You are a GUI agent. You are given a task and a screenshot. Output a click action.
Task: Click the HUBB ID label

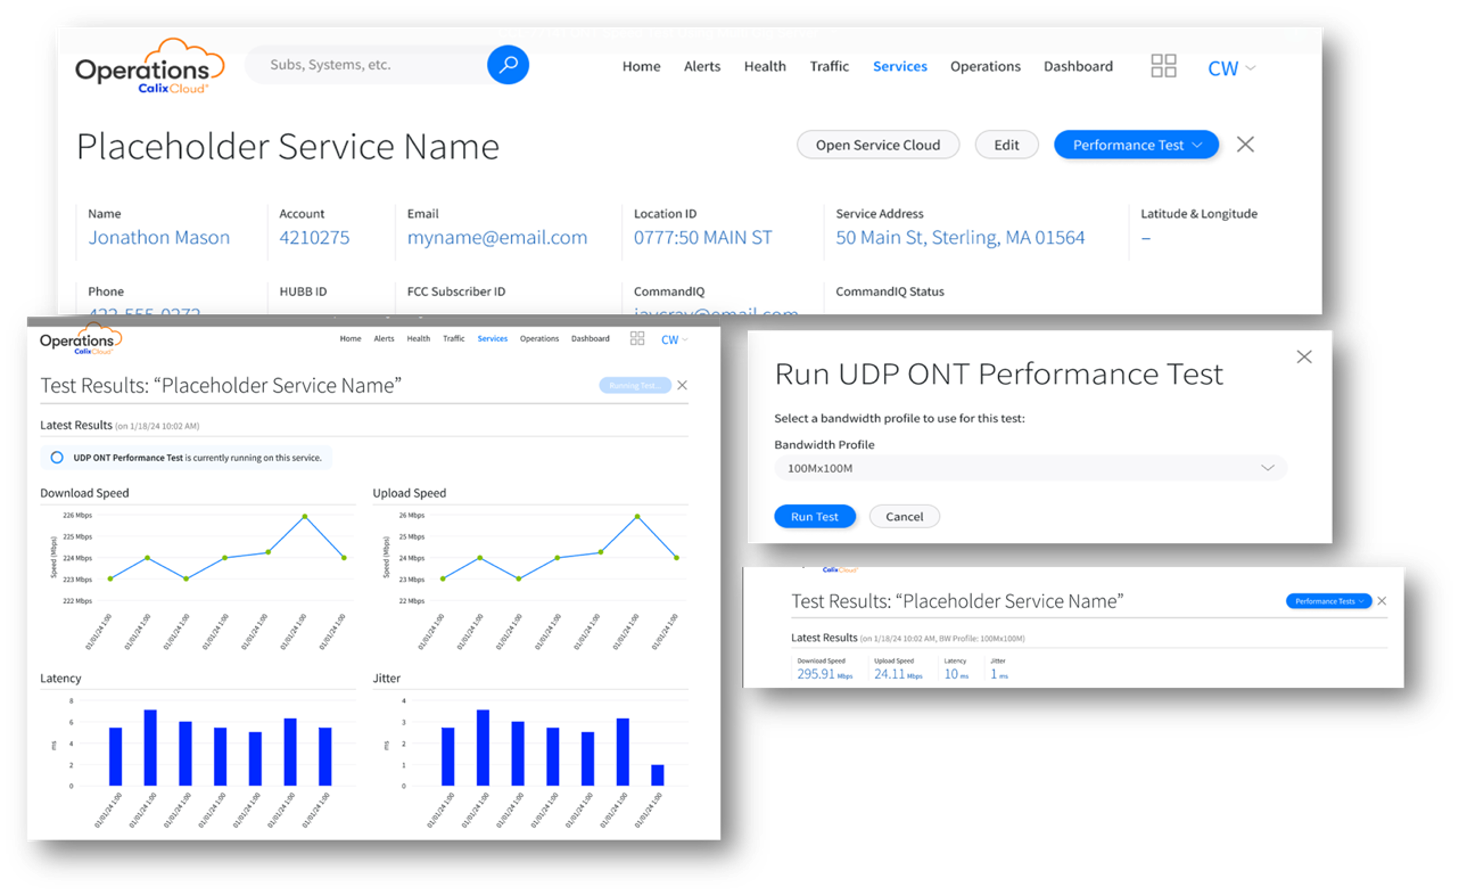pos(303,292)
